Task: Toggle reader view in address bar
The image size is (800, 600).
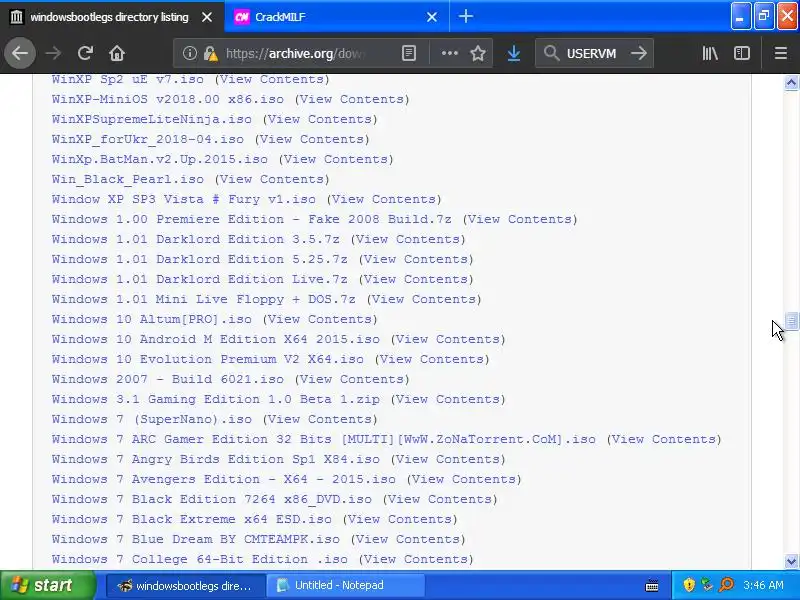Action: click(x=409, y=53)
